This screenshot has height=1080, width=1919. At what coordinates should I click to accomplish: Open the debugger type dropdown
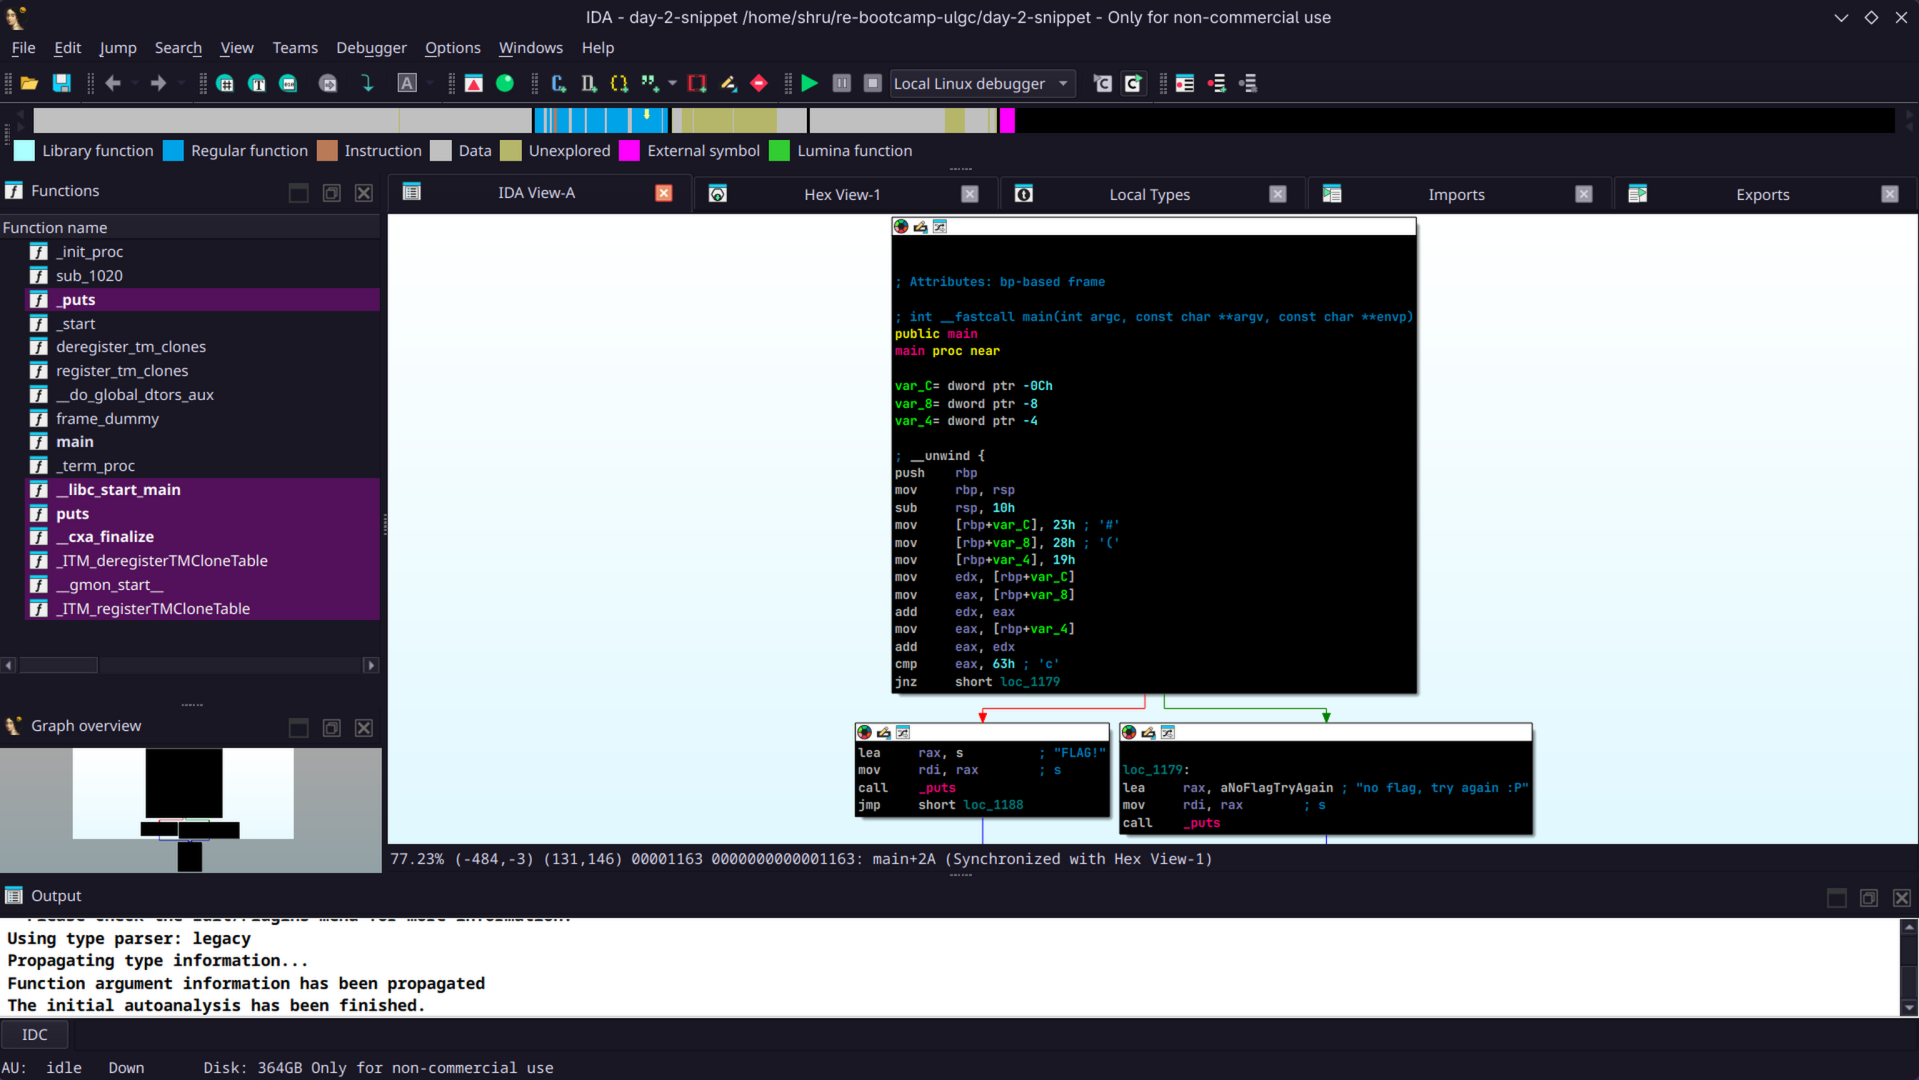982,84
